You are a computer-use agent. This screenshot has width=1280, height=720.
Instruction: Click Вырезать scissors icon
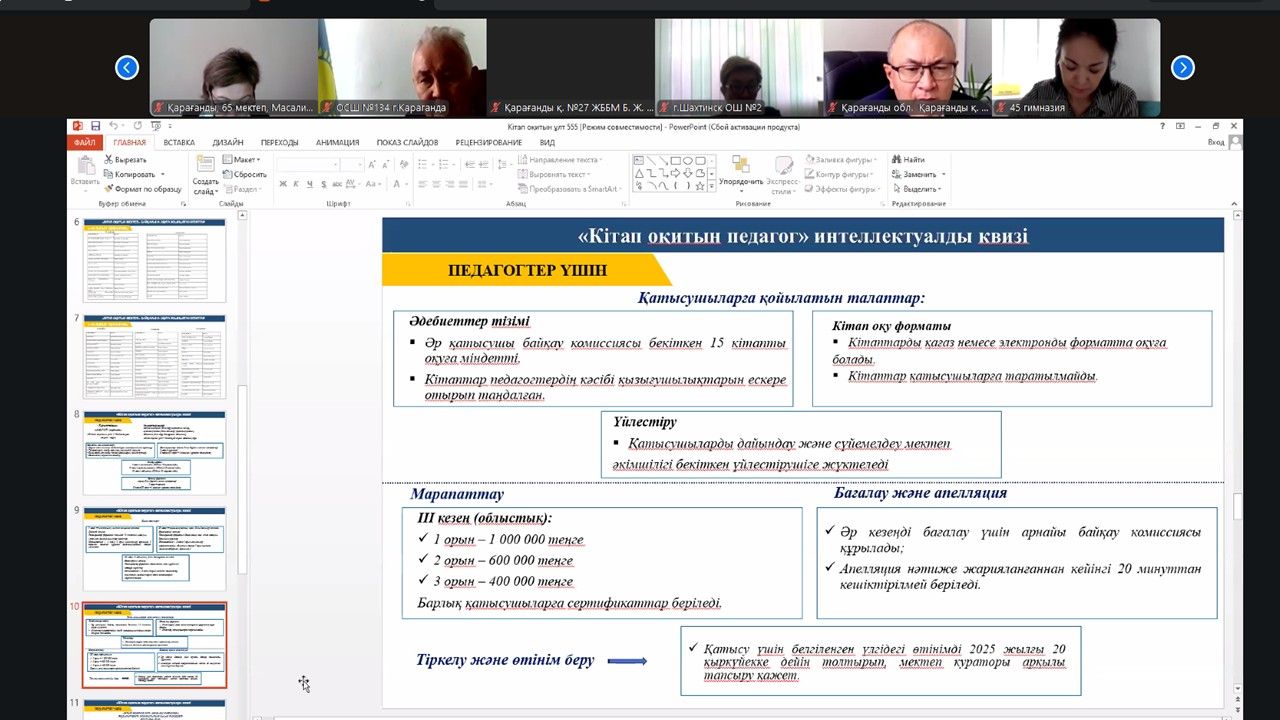tap(108, 160)
